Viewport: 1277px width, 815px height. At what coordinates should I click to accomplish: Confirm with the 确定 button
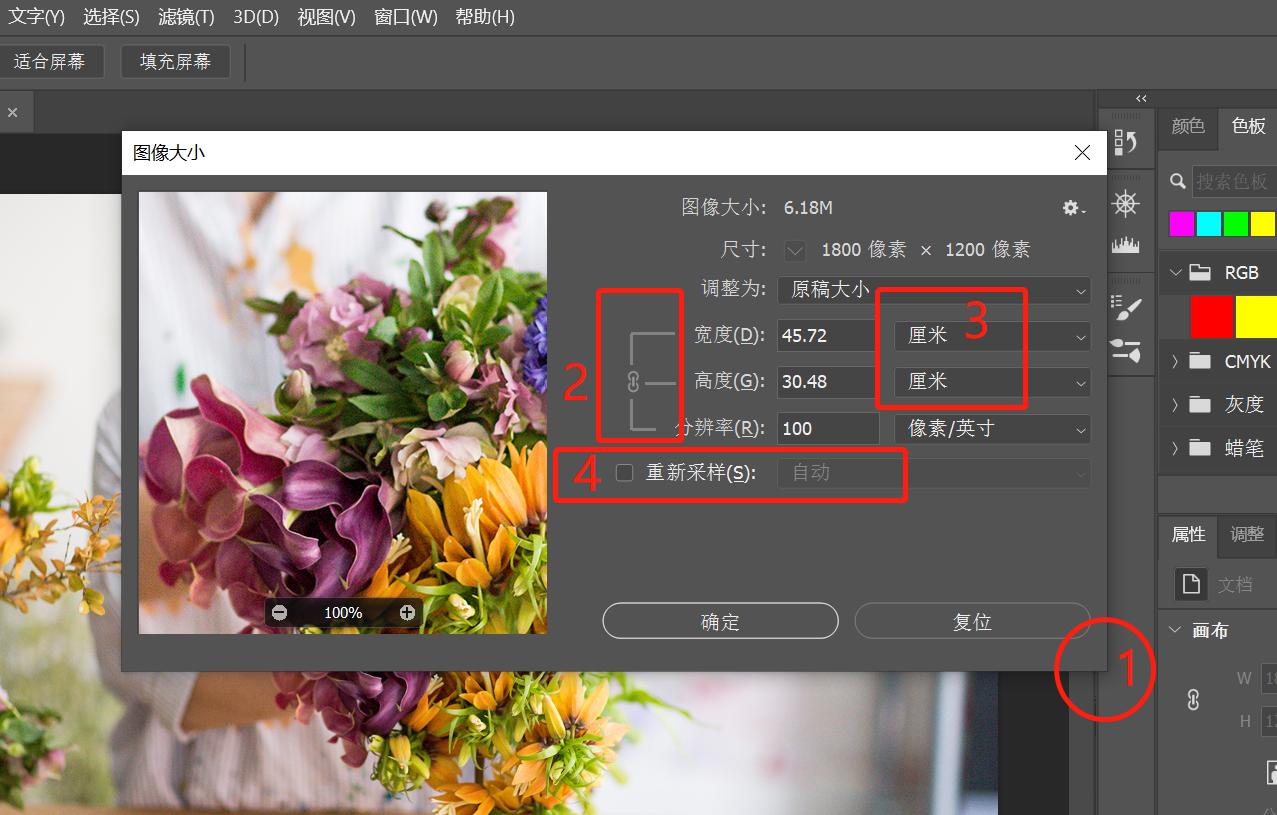[x=719, y=620]
